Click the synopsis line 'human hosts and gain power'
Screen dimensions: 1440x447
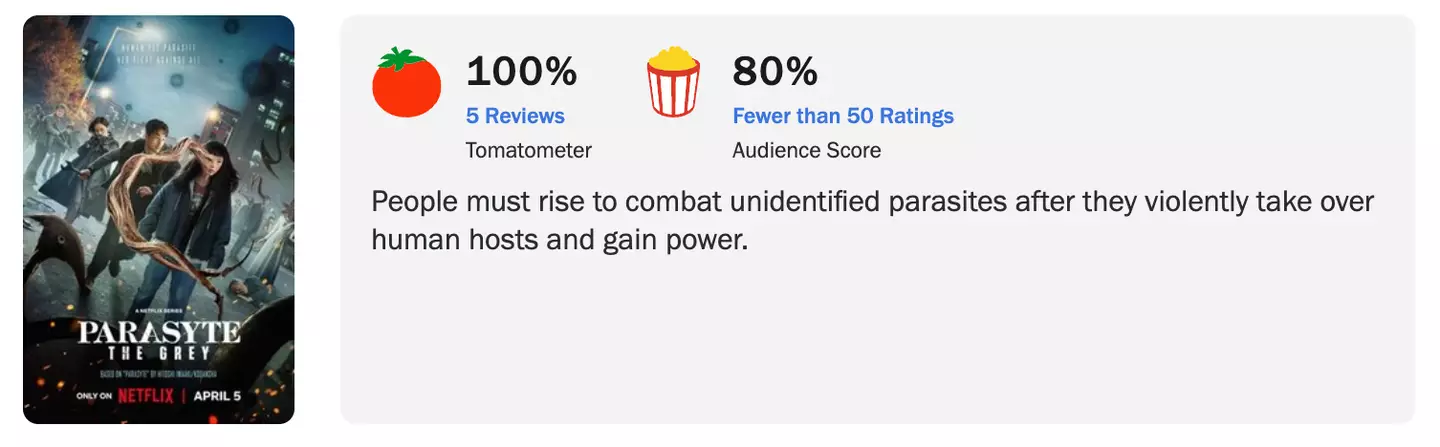point(559,240)
